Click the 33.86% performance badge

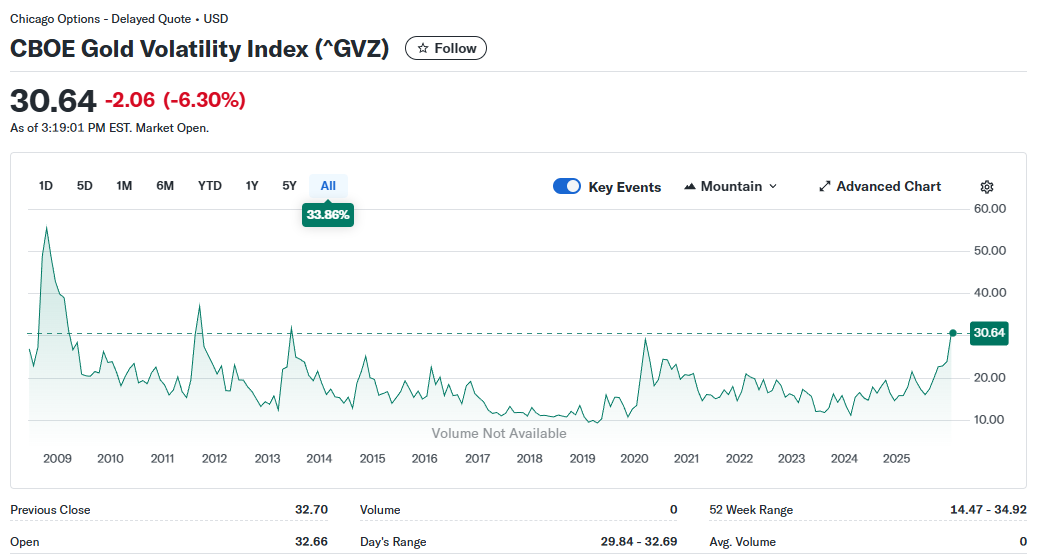[x=328, y=214]
